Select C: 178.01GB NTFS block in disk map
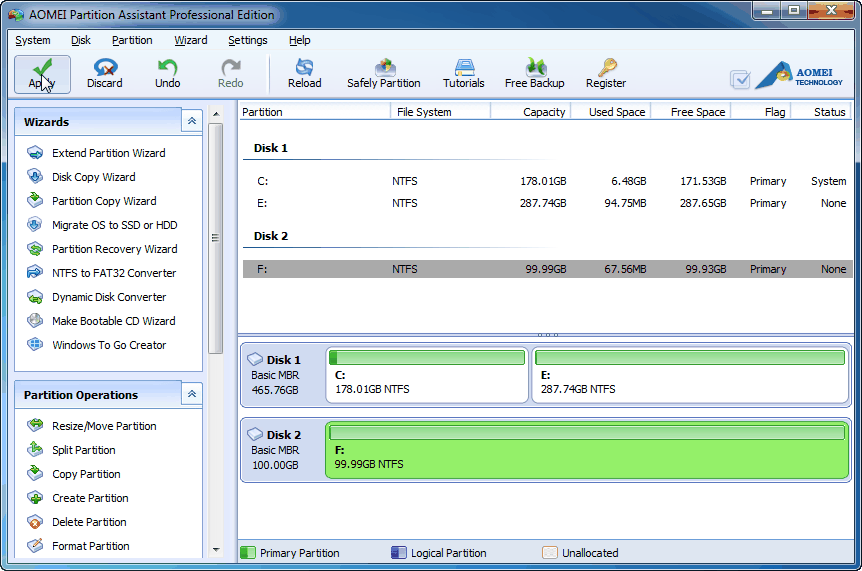The width and height of the screenshot is (862, 571). (x=427, y=375)
